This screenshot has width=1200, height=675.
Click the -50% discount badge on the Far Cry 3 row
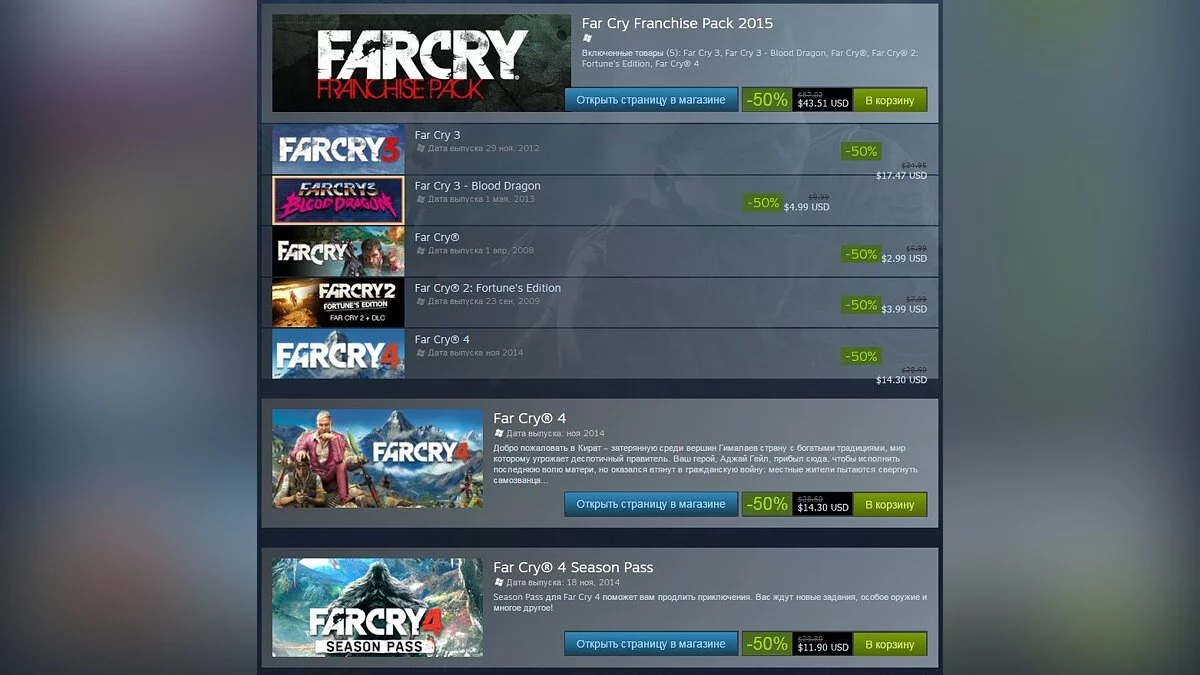861,151
